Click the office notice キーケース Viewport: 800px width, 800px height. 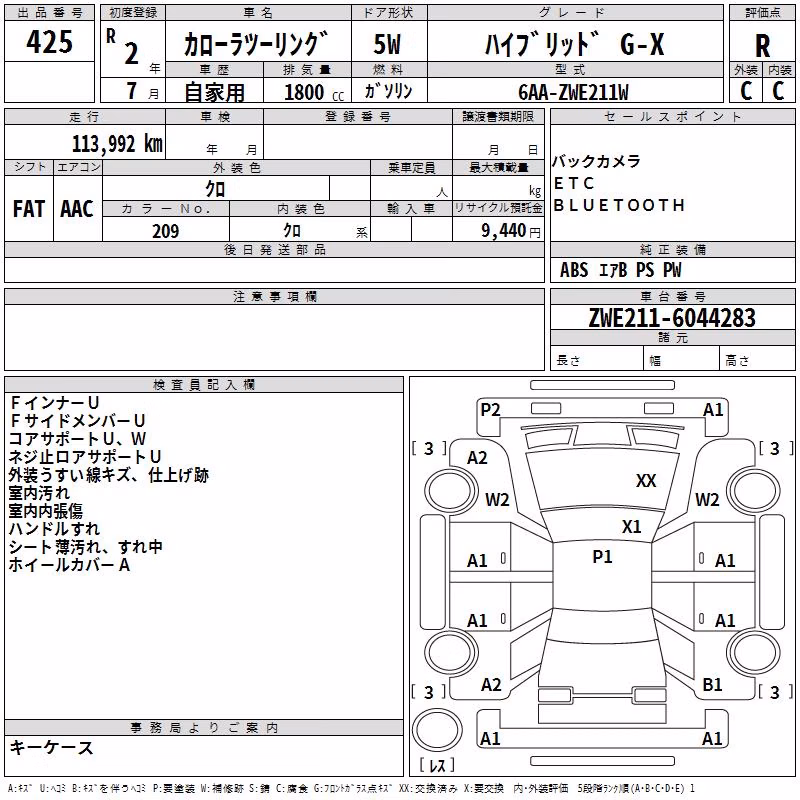pos(52,748)
